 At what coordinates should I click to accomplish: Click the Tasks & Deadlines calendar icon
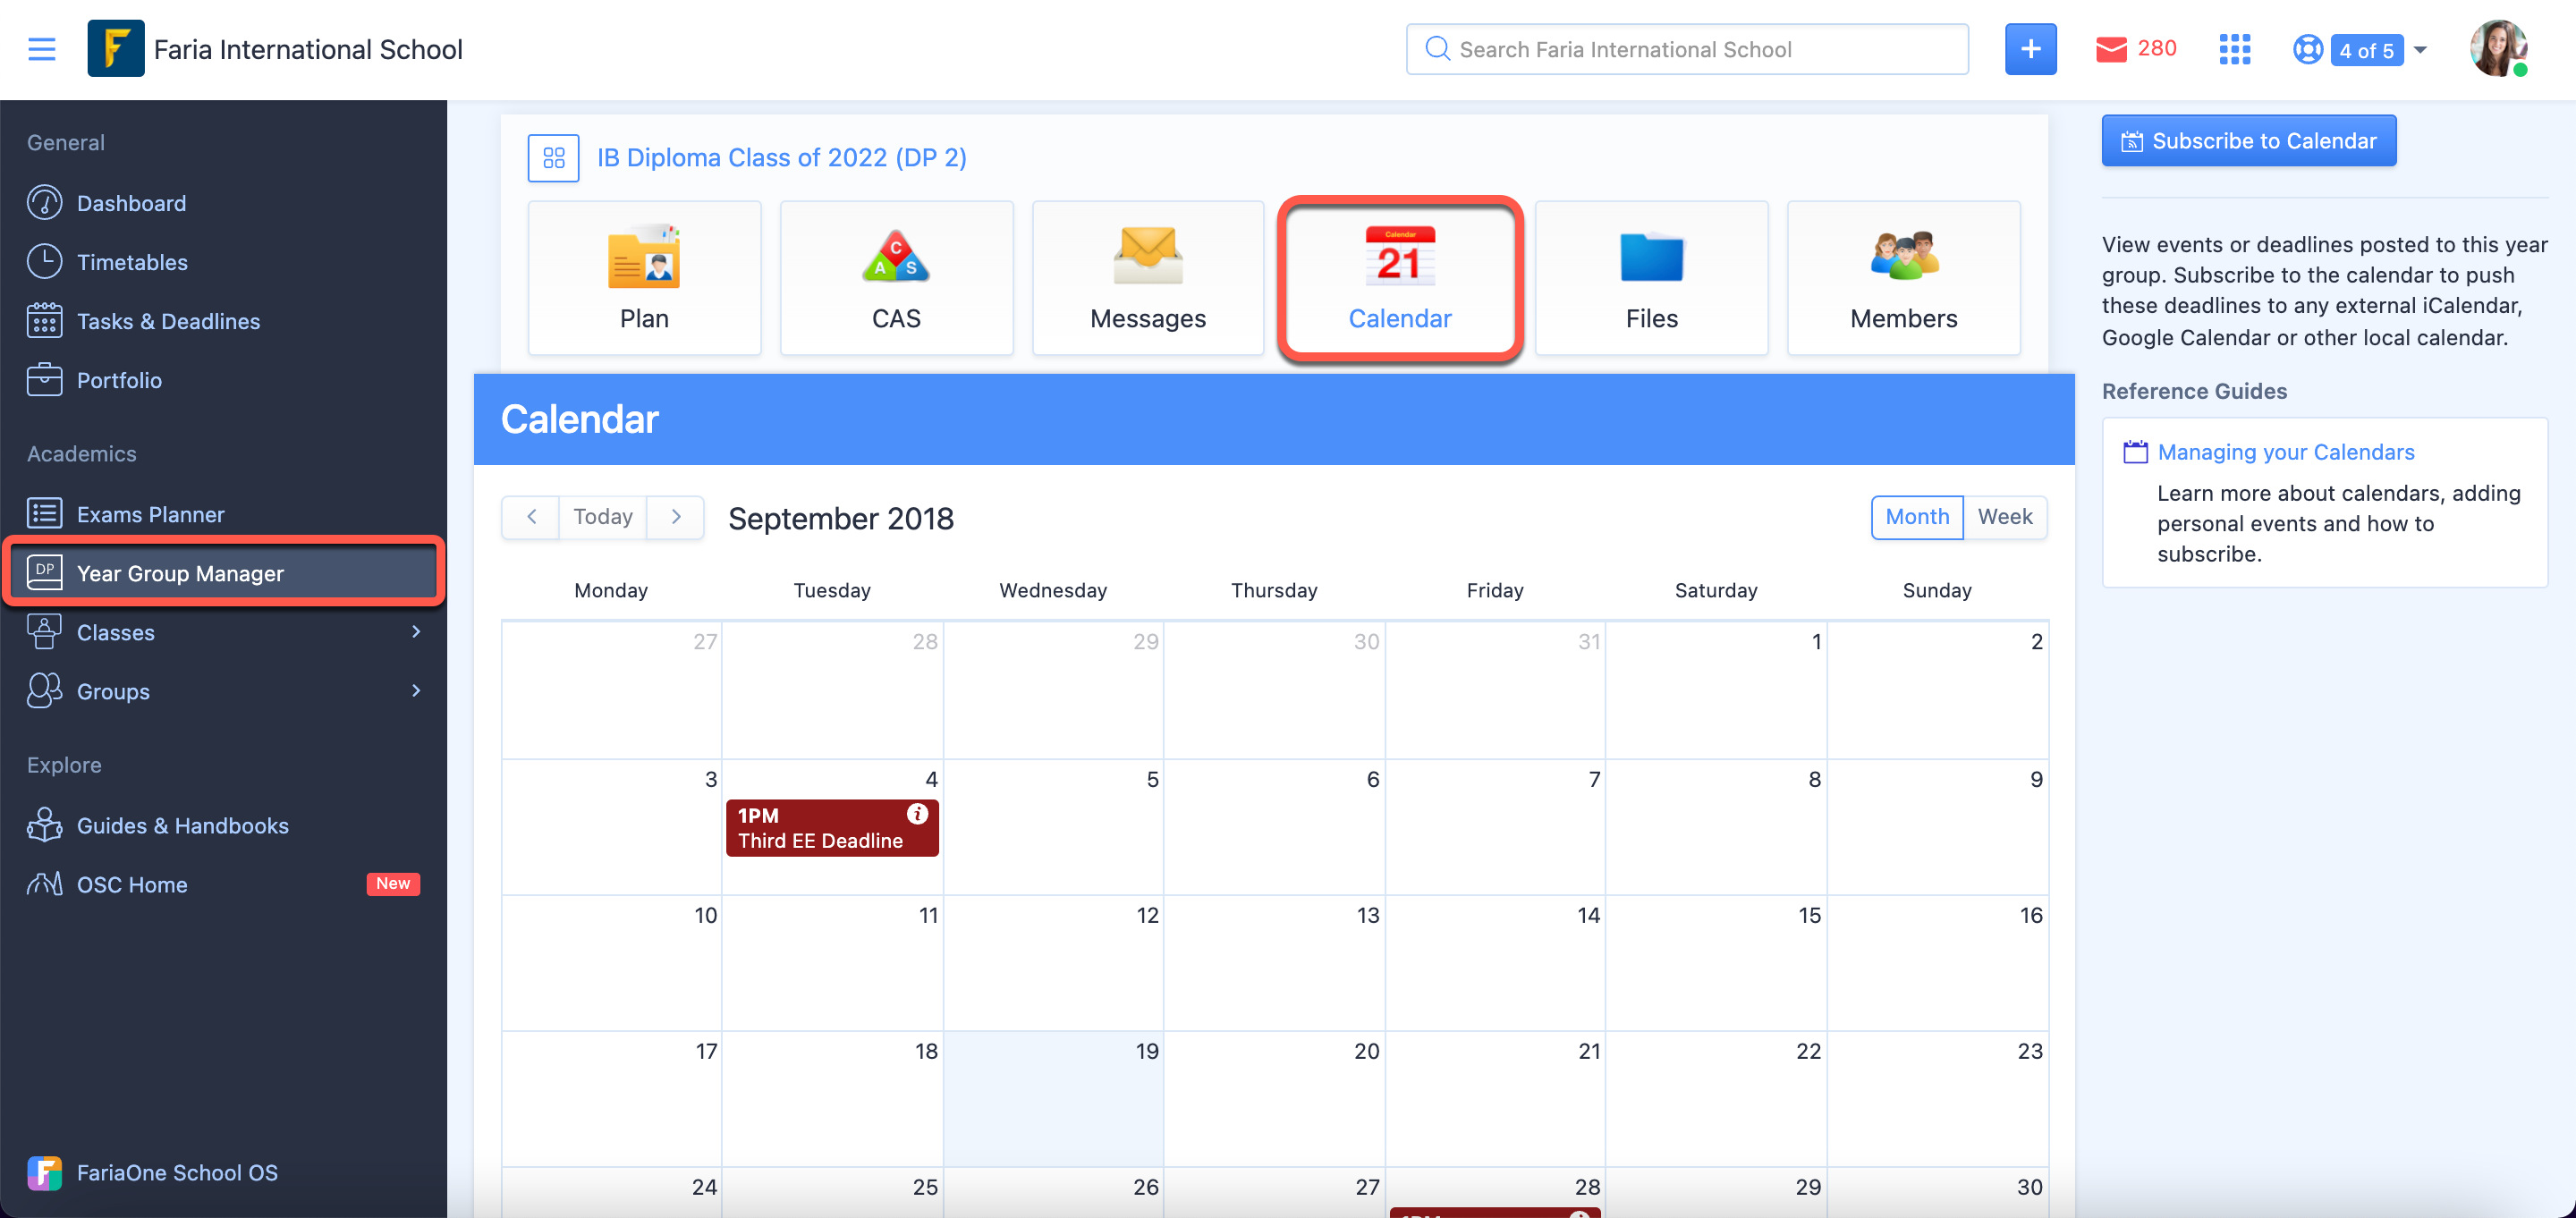(x=44, y=320)
